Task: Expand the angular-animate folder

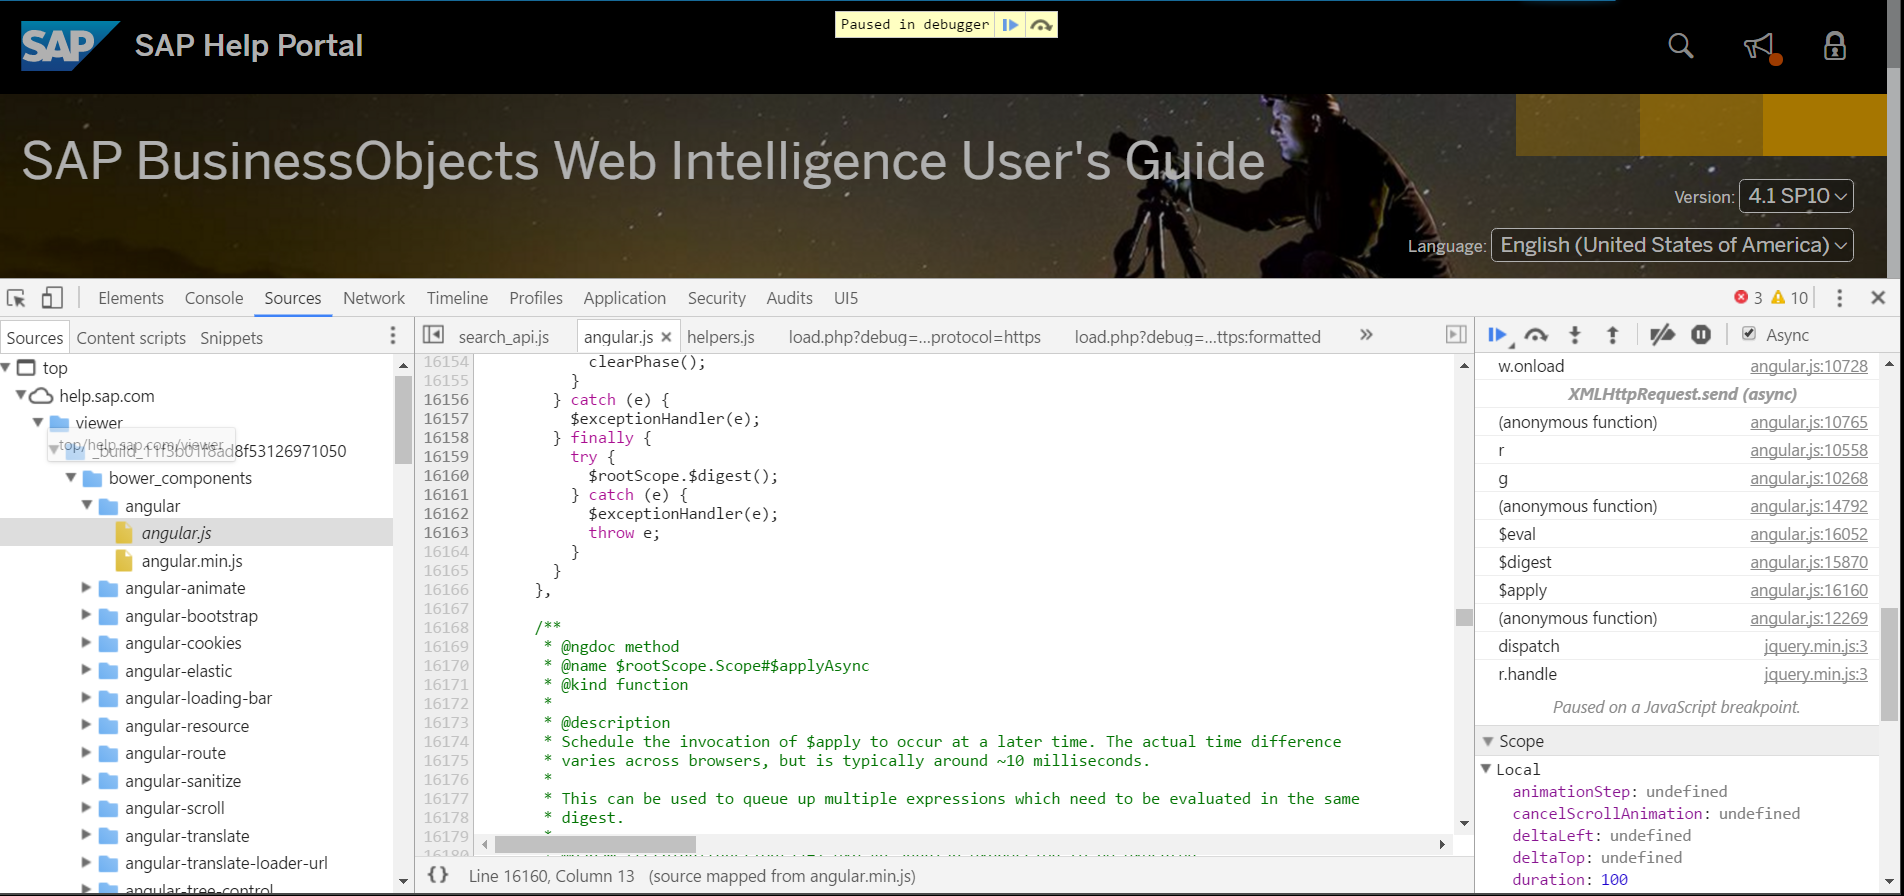Action: (86, 588)
